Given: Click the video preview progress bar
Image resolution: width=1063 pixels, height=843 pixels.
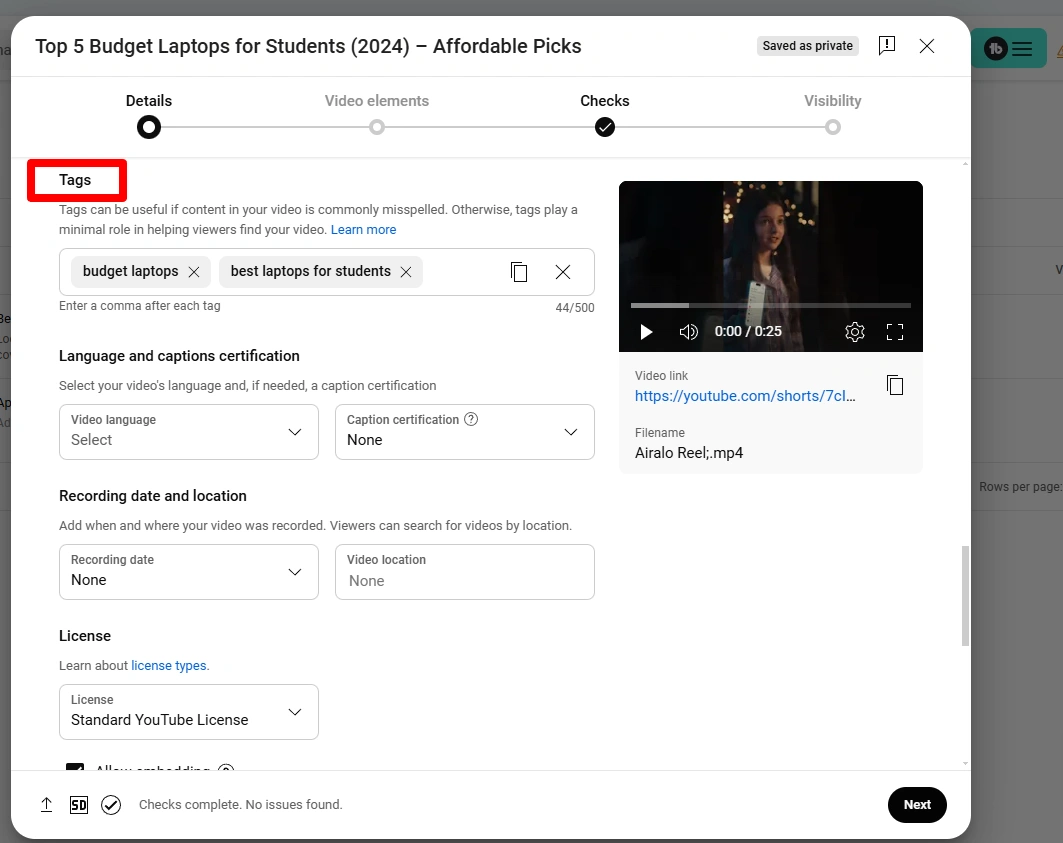Looking at the screenshot, I should coord(771,305).
